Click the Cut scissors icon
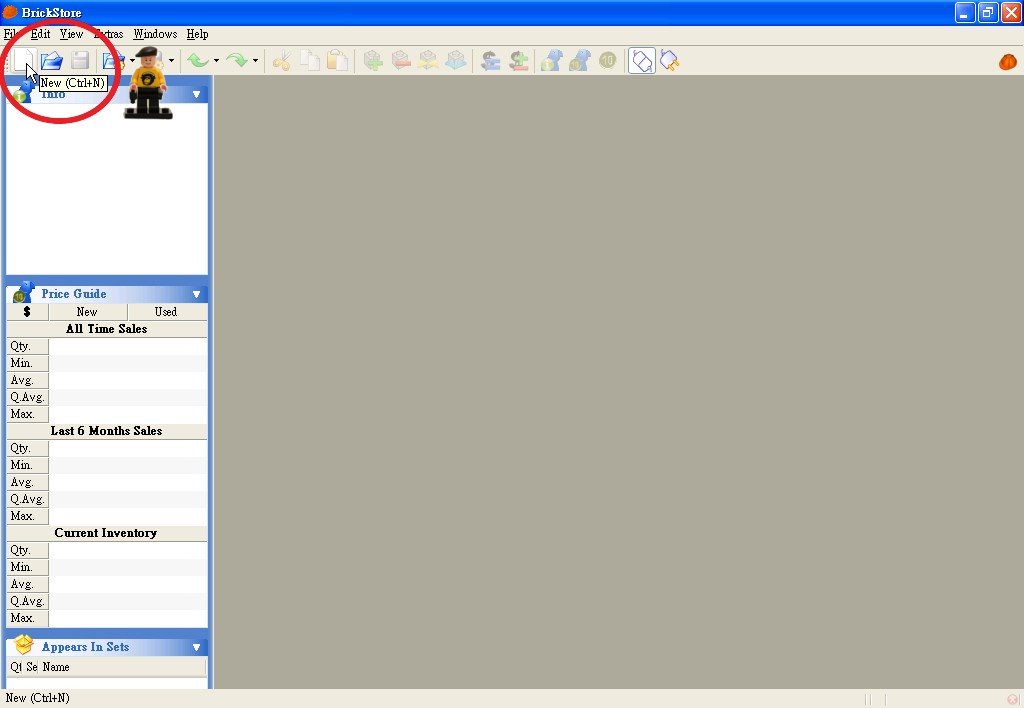The width and height of the screenshot is (1024, 708). [x=281, y=61]
